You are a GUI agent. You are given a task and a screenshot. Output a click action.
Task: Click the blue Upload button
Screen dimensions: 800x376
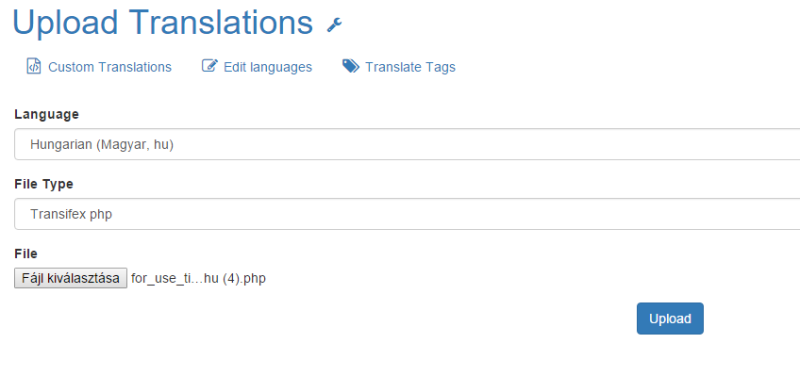coord(670,319)
